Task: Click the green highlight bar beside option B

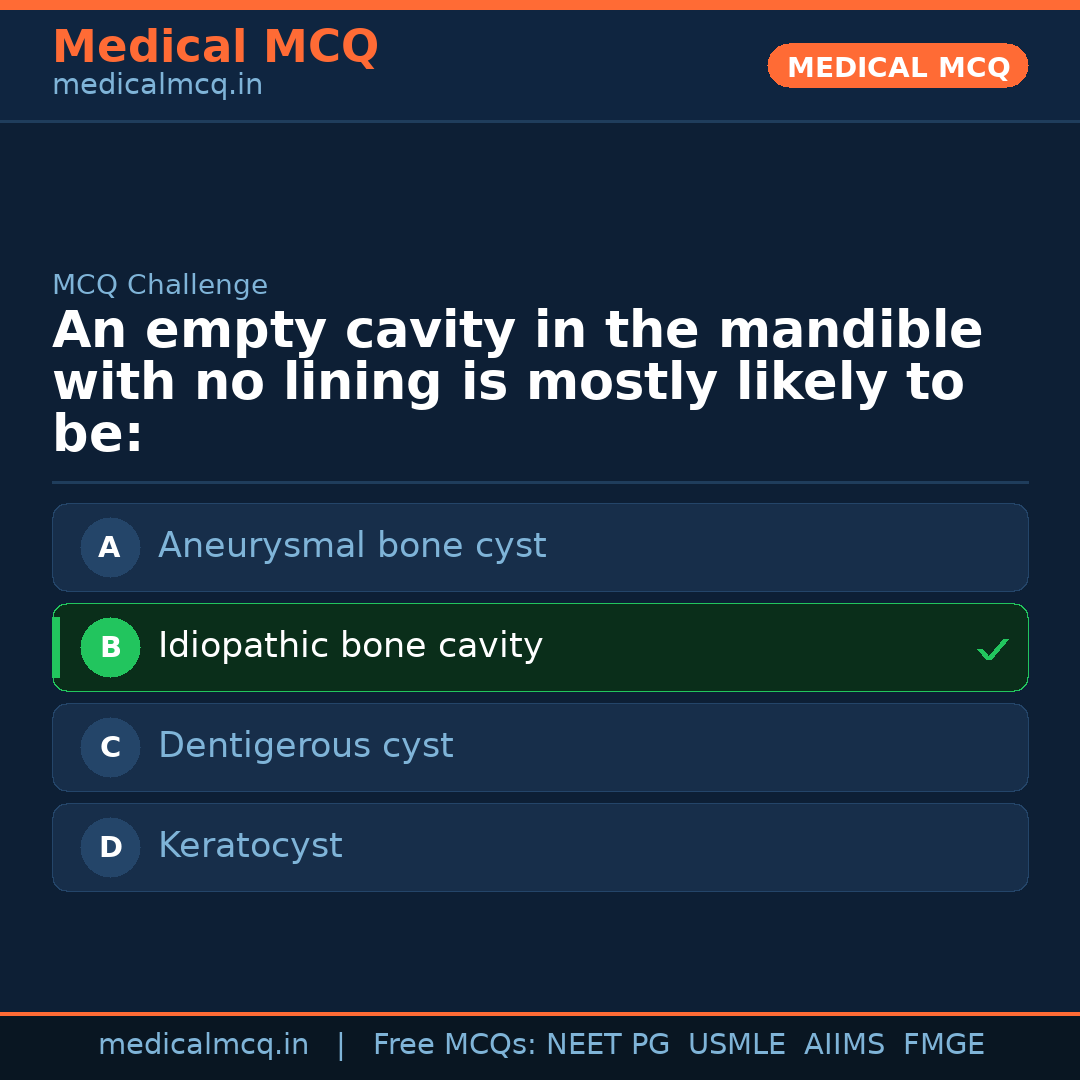Action: [56, 647]
